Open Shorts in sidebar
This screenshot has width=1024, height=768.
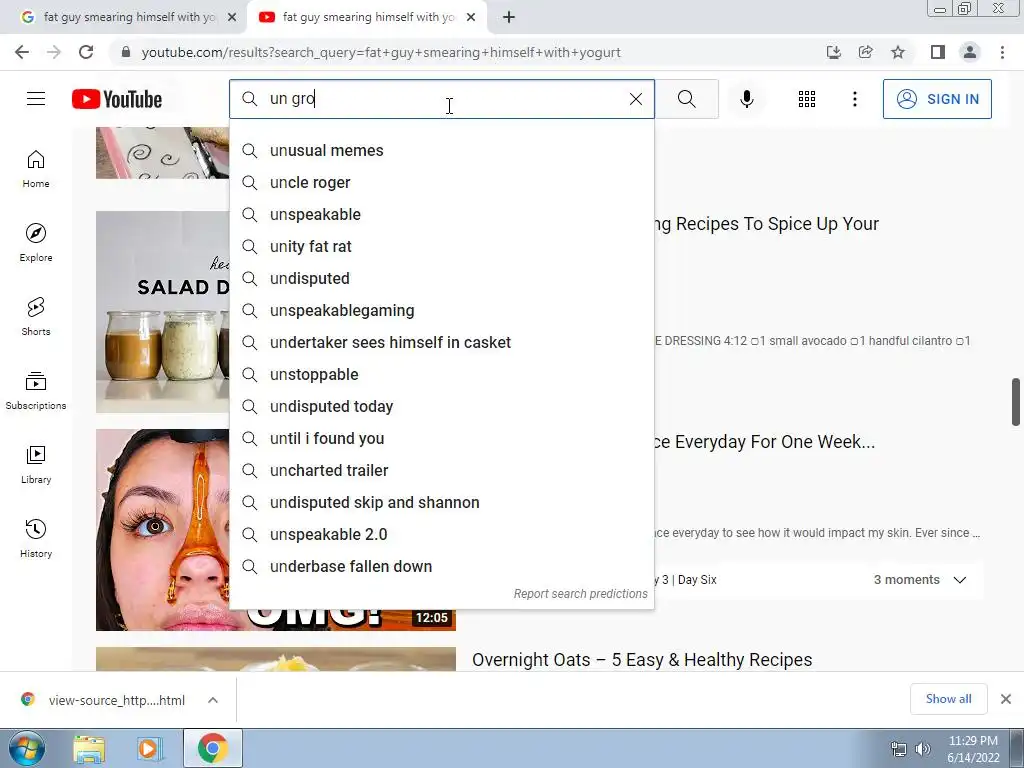pos(36,316)
